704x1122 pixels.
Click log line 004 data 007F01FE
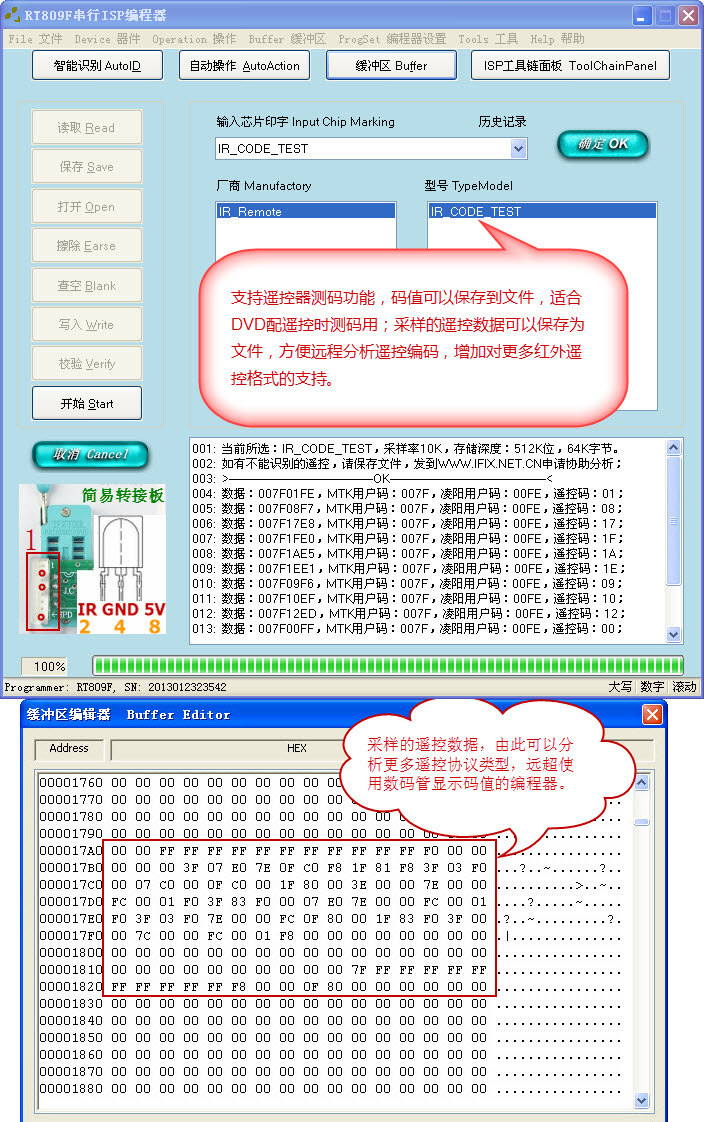pyautogui.click(x=407, y=493)
